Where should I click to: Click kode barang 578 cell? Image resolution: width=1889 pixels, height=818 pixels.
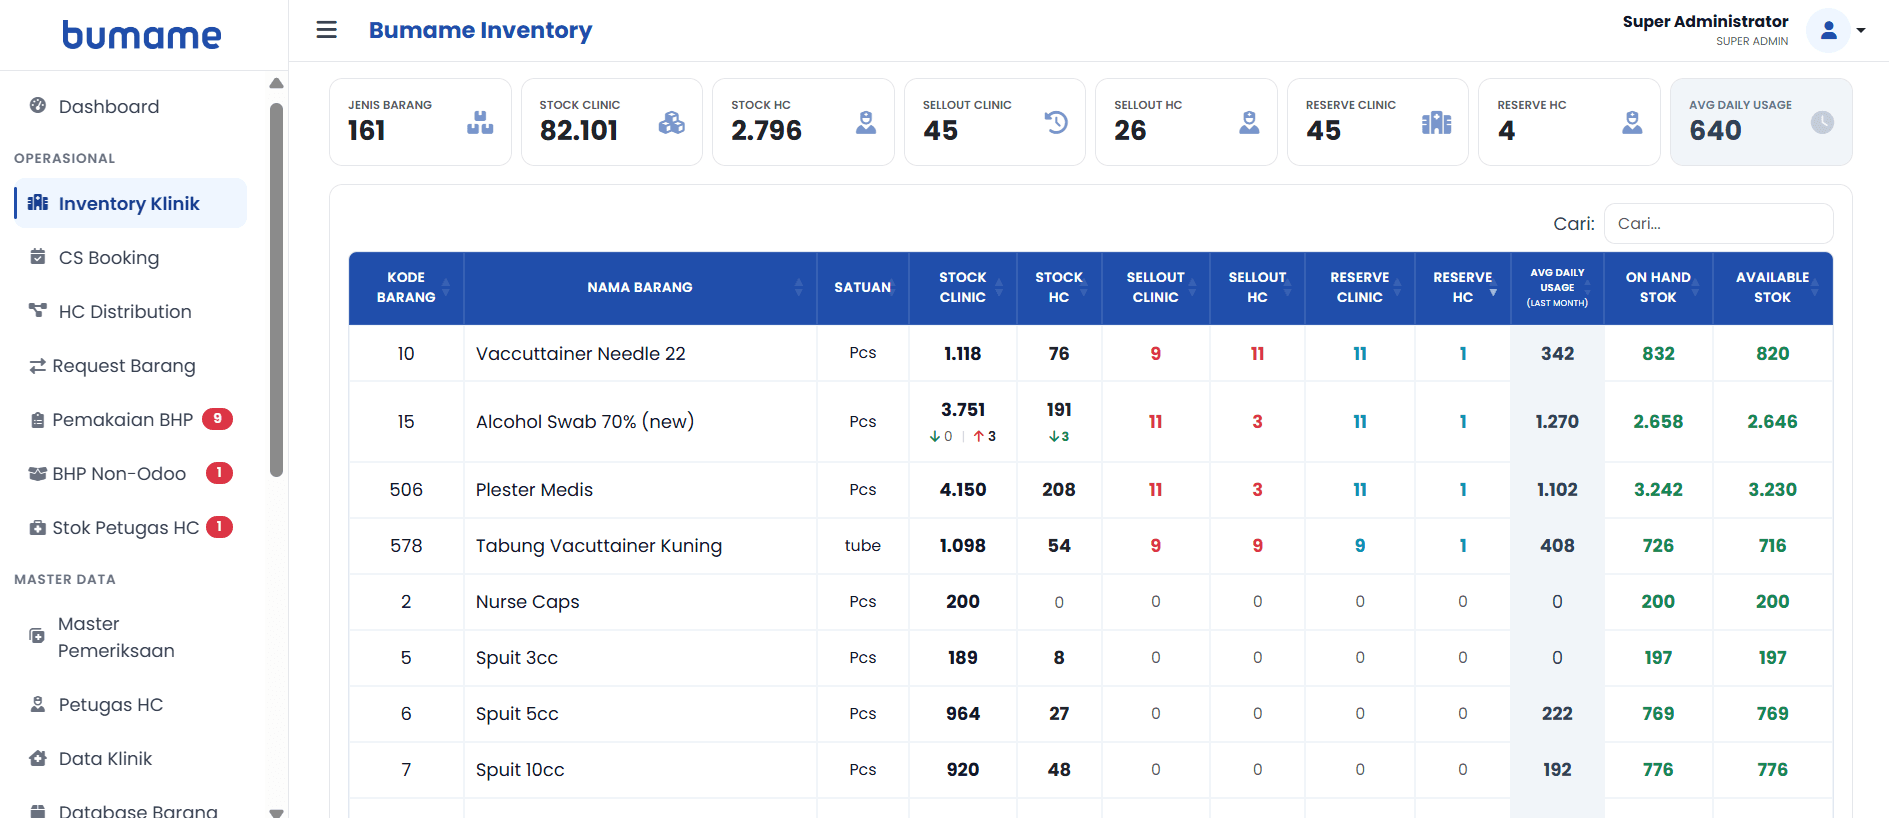(406, 546)
